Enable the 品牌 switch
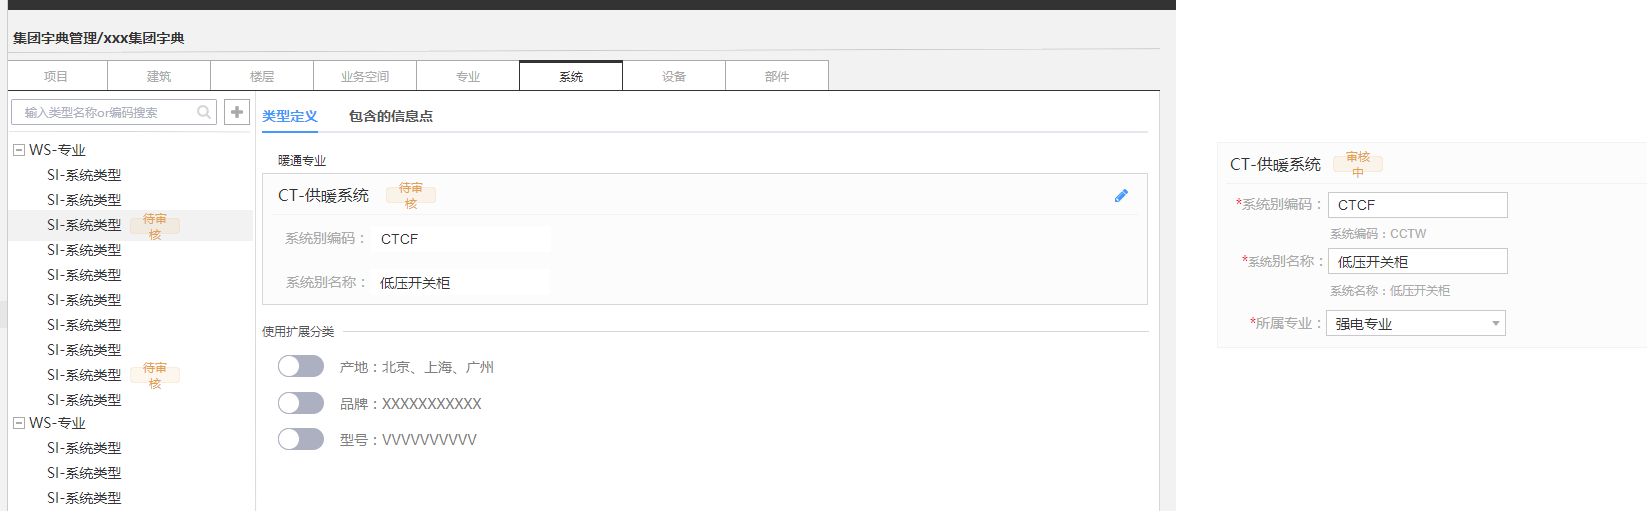Image resolution: width=1647 pixels, height=511 pixels. tap(301, 403)
